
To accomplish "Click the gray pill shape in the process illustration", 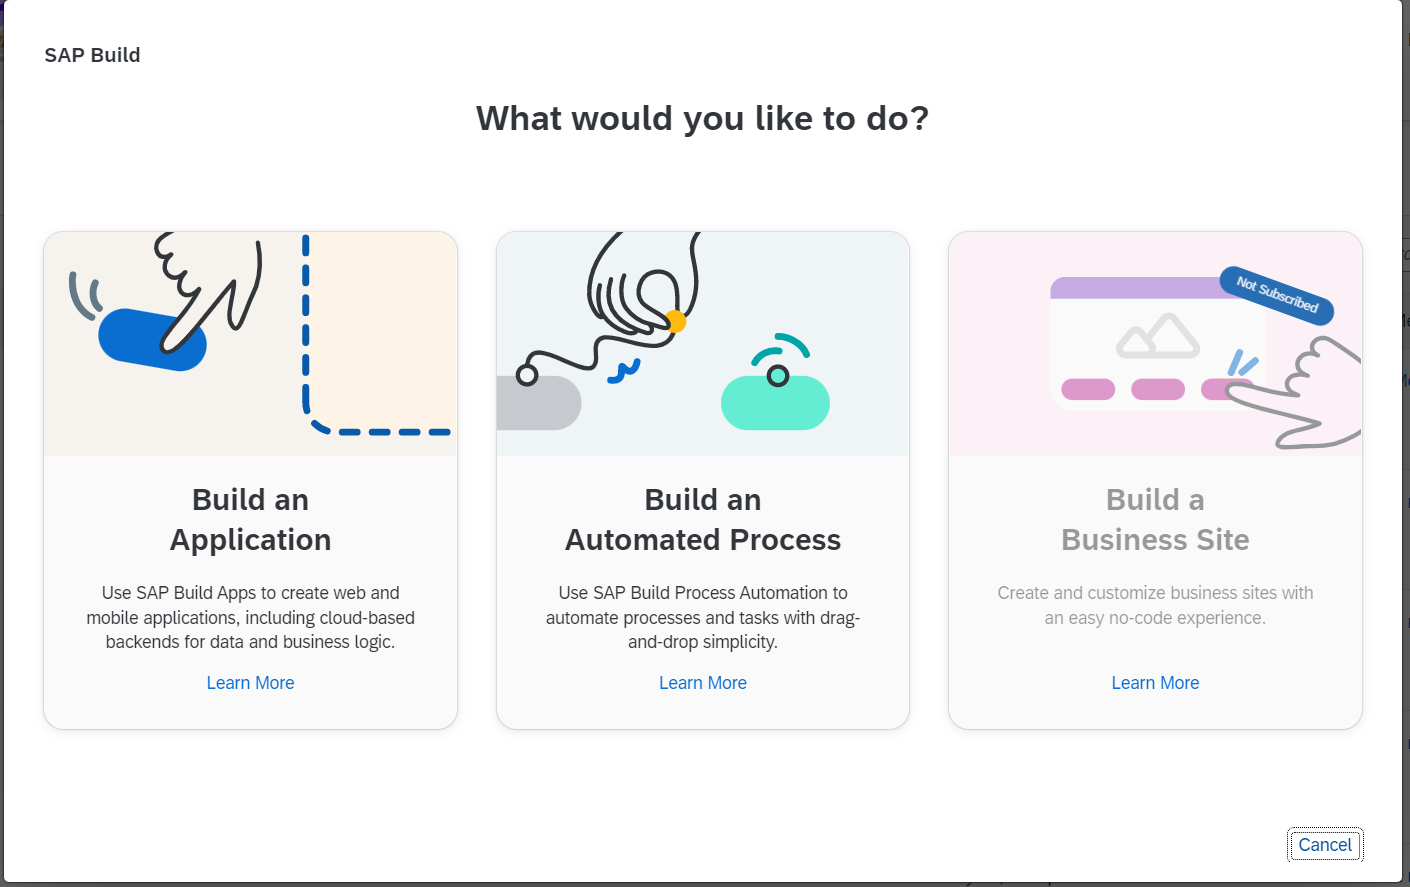I will click(x=535, y=403).
